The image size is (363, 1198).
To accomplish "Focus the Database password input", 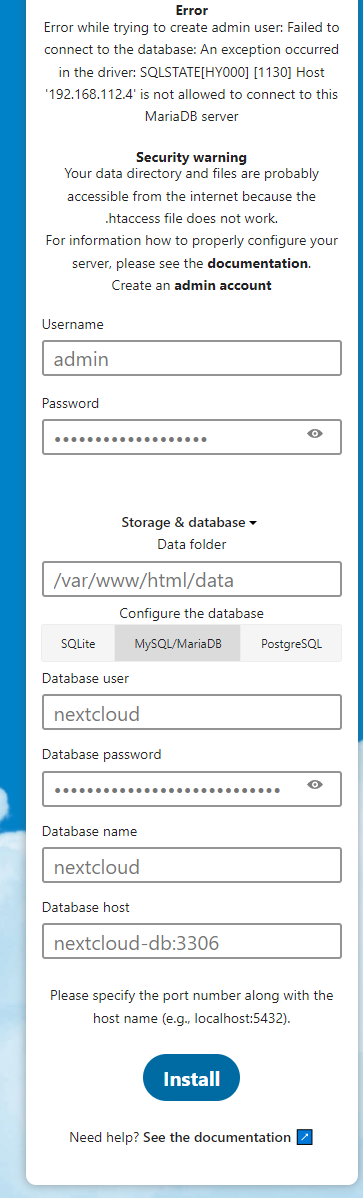I will coord(191,788).
